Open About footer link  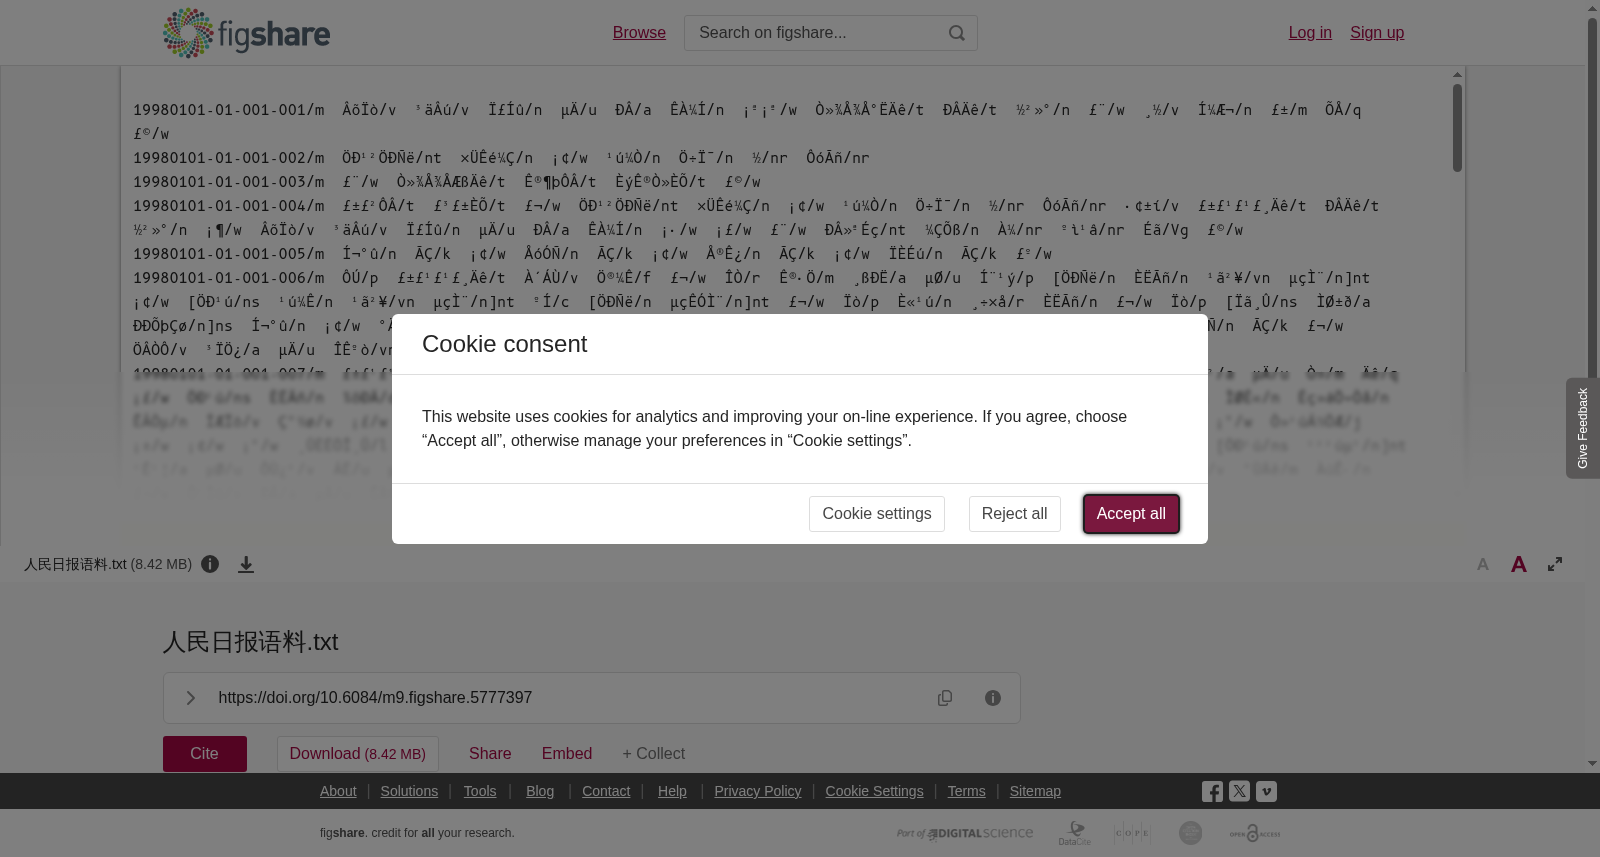click(338, 791)
